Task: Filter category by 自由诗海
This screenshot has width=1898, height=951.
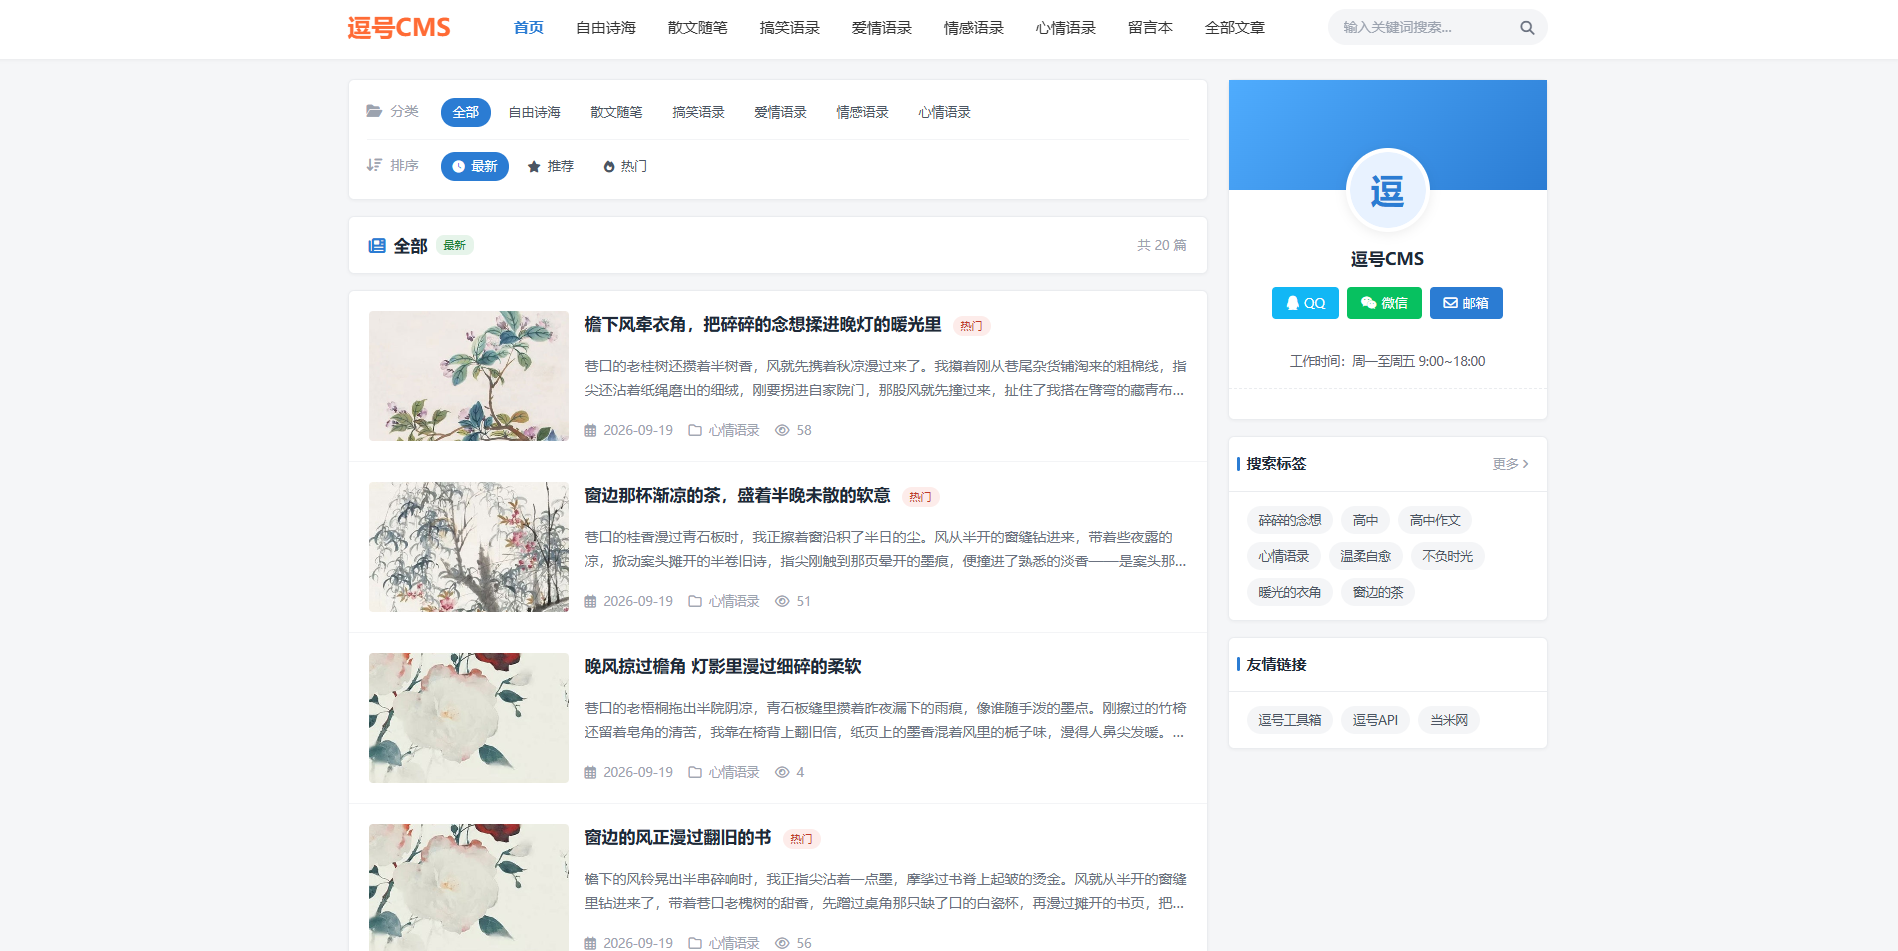Action: [x=534, y=112]
